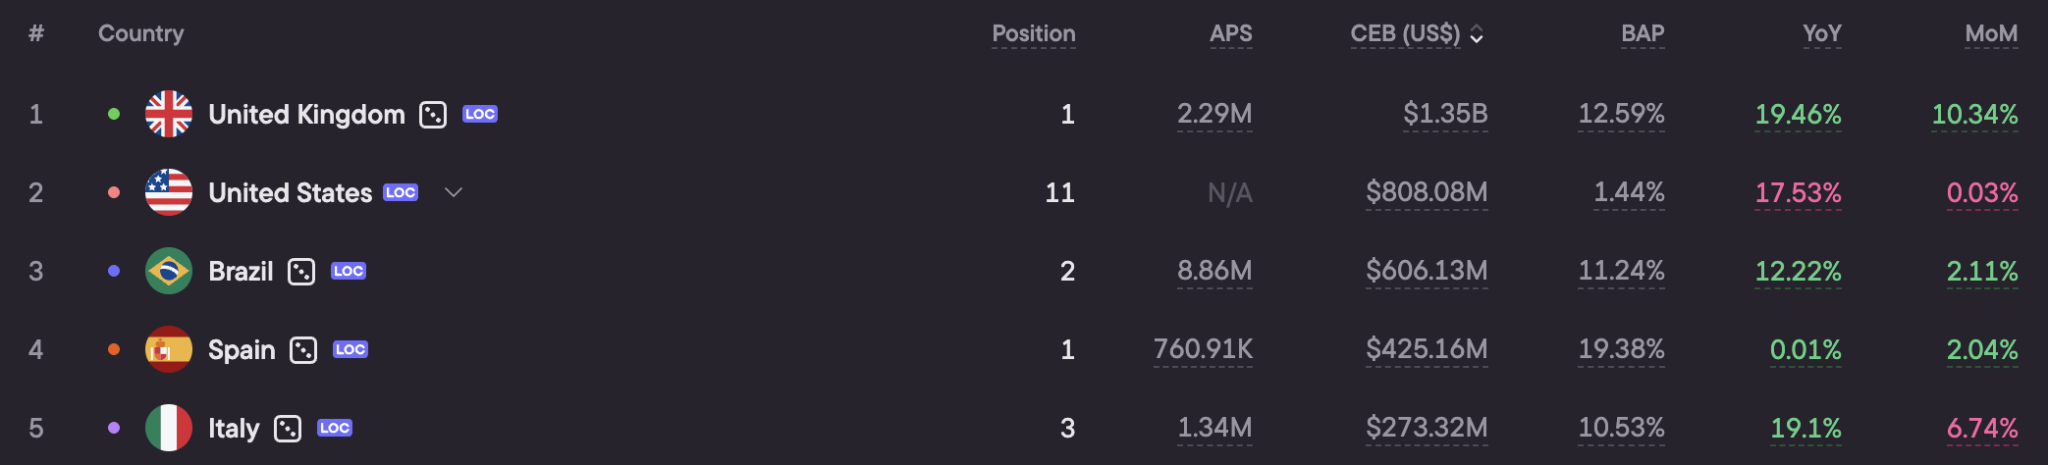Viewport: 2048px width, 465px height.
Task: Click the purple status dot for Italy
Action: (114, 428)
